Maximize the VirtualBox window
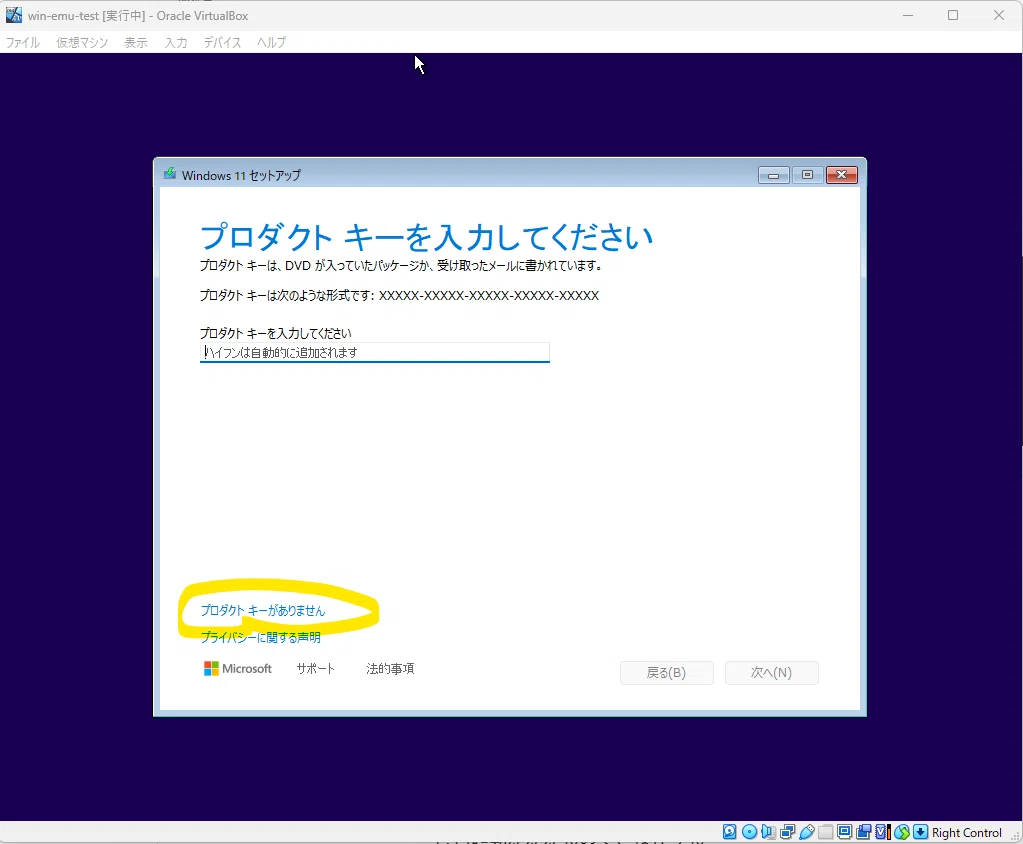 click(953, 15)
